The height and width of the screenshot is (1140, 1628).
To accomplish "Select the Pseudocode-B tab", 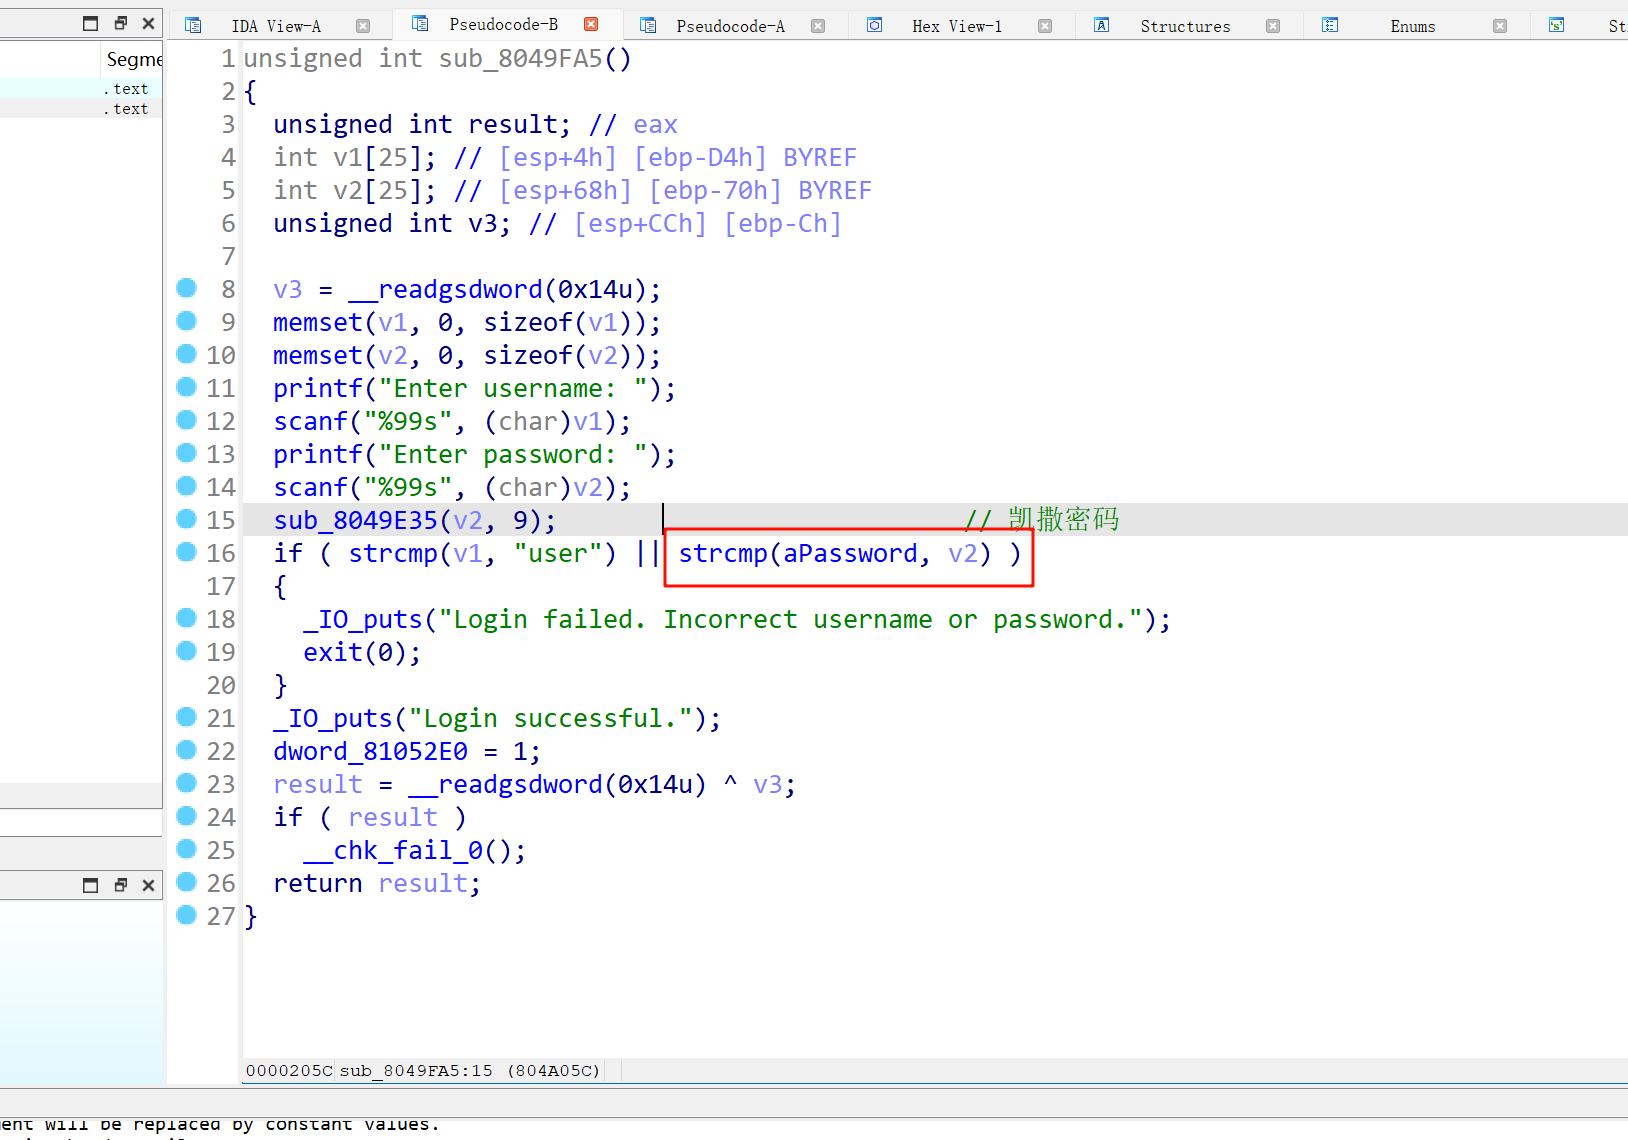I will coord(504,24).
